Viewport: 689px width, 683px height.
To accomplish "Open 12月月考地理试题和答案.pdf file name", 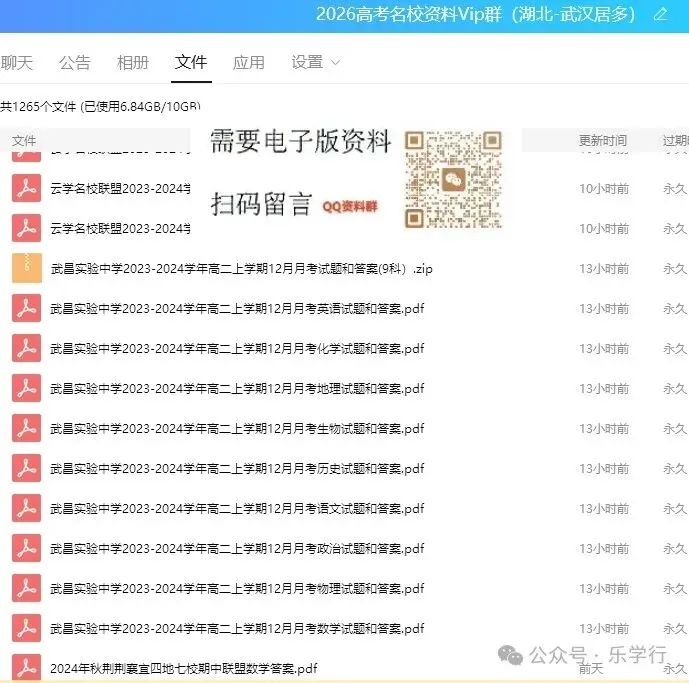I will click(x=237, y=389).
